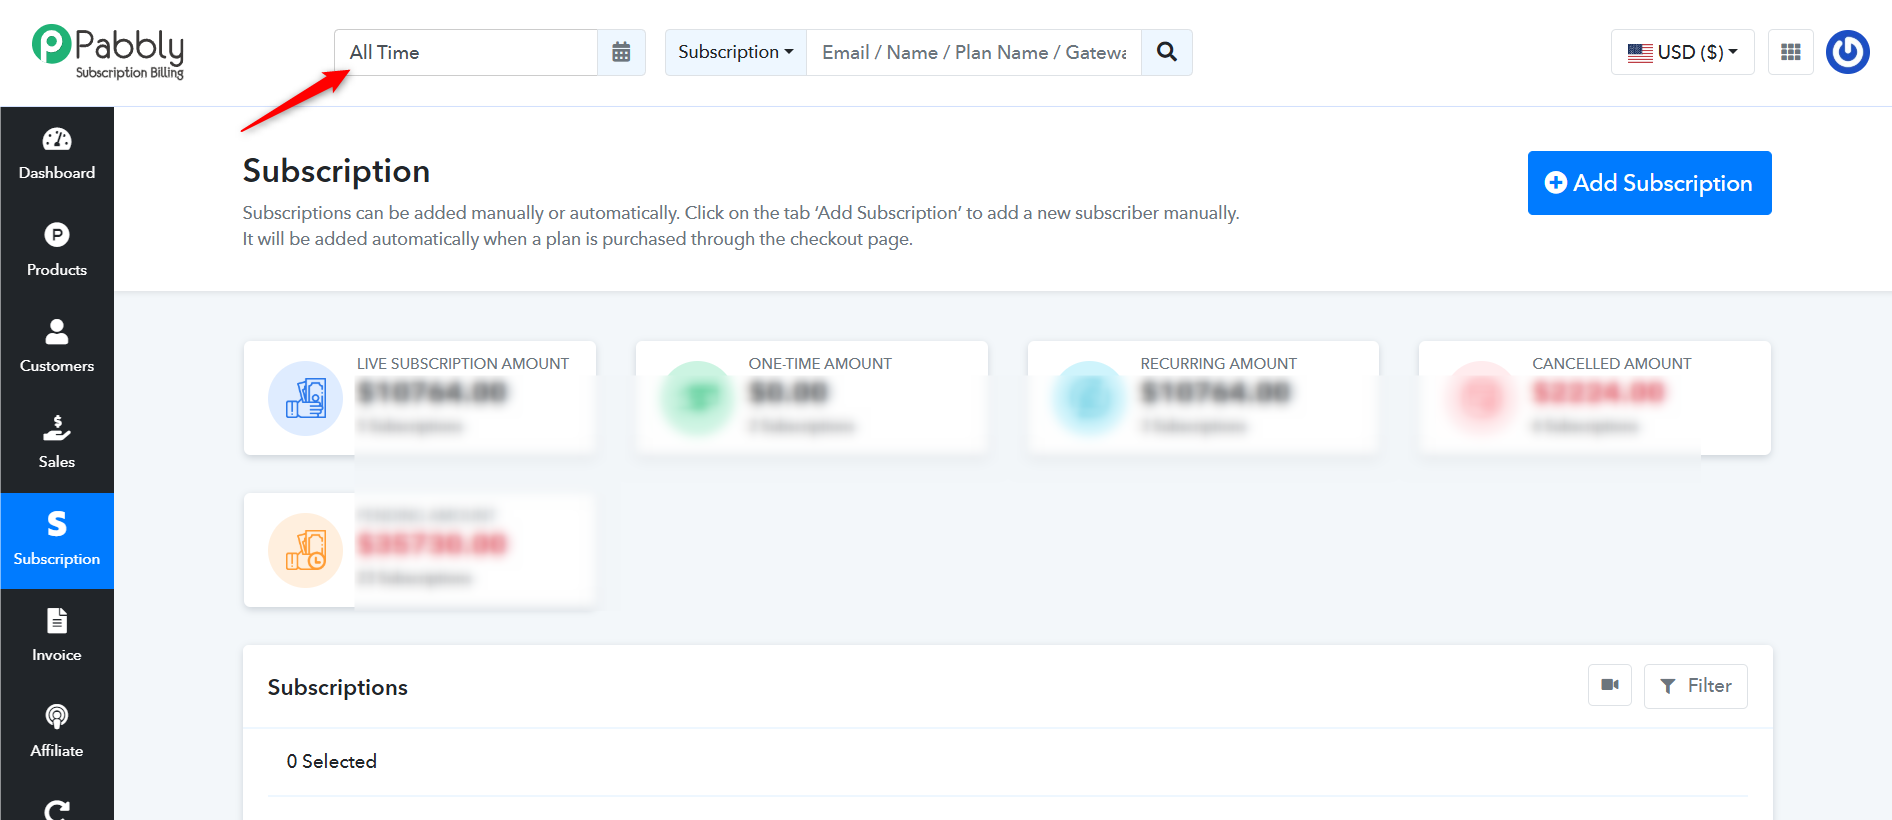This screenshot has width=1892, height=820.
Task: Expand the Subscription search type dropdown
Action: coord(736,52)
